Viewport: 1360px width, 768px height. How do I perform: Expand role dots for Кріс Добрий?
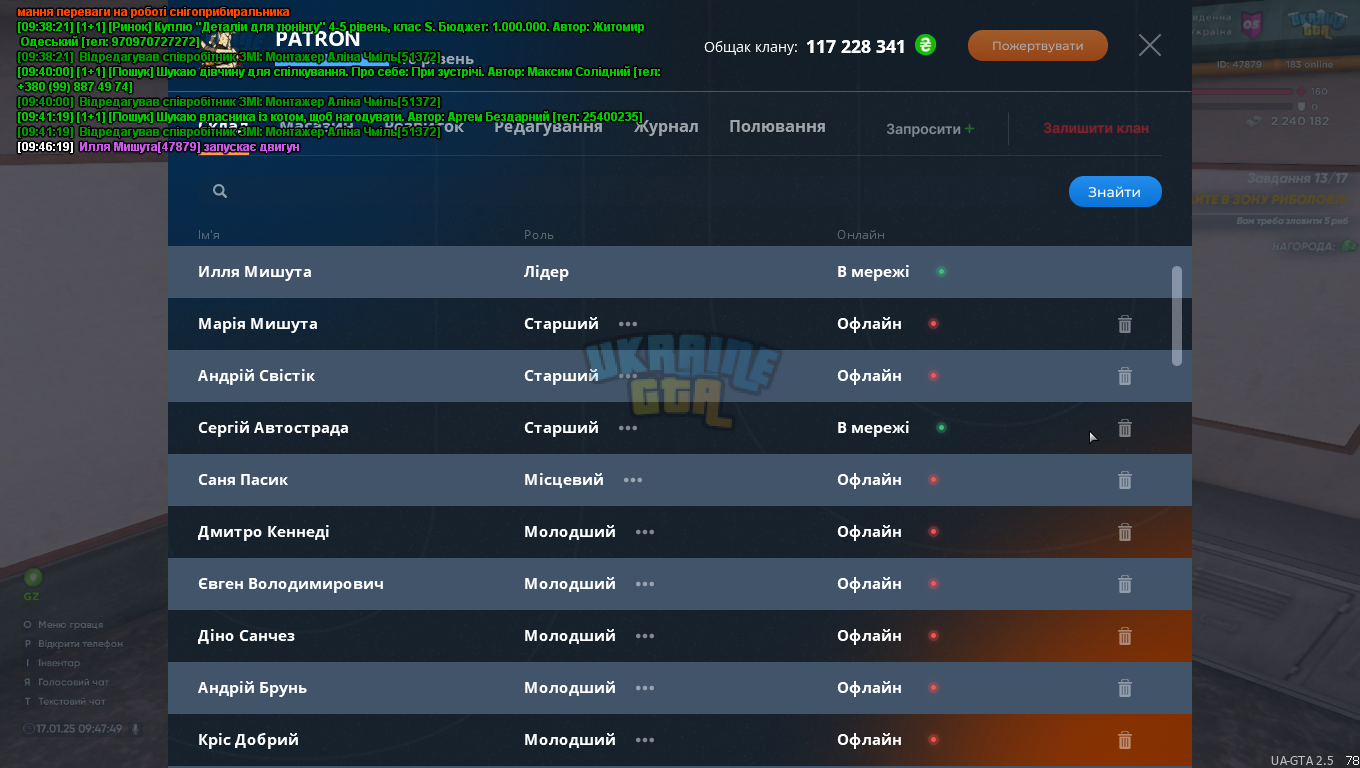coord(645,740)
